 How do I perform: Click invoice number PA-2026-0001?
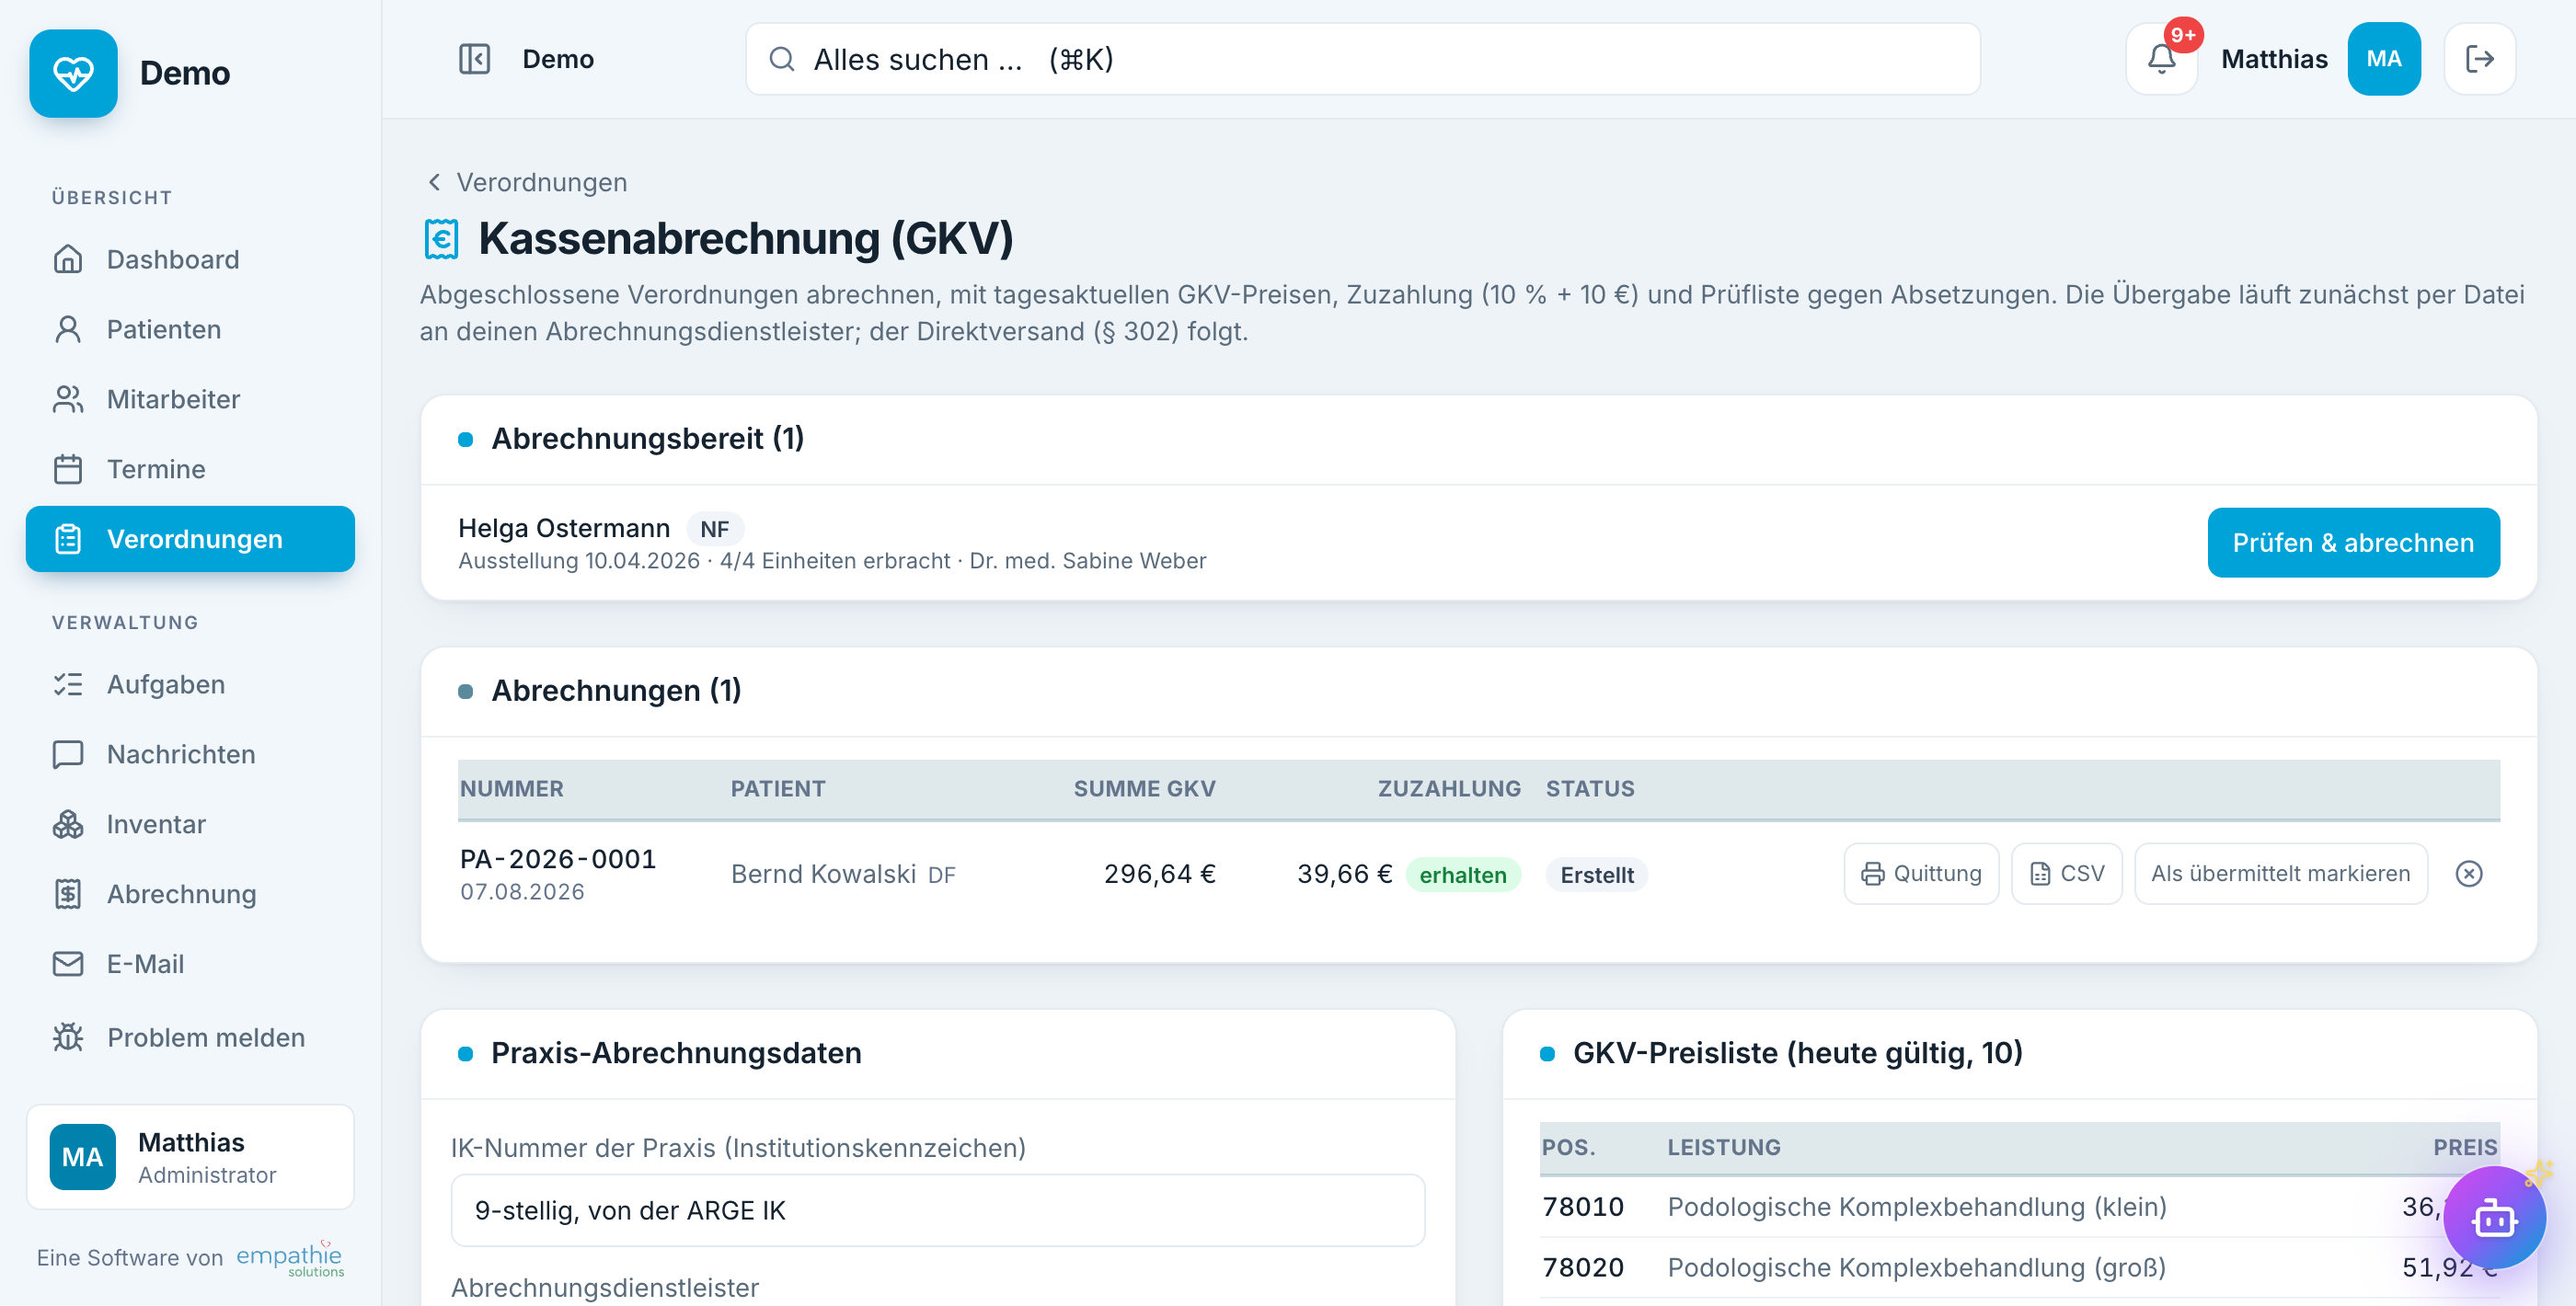[557, 859]
